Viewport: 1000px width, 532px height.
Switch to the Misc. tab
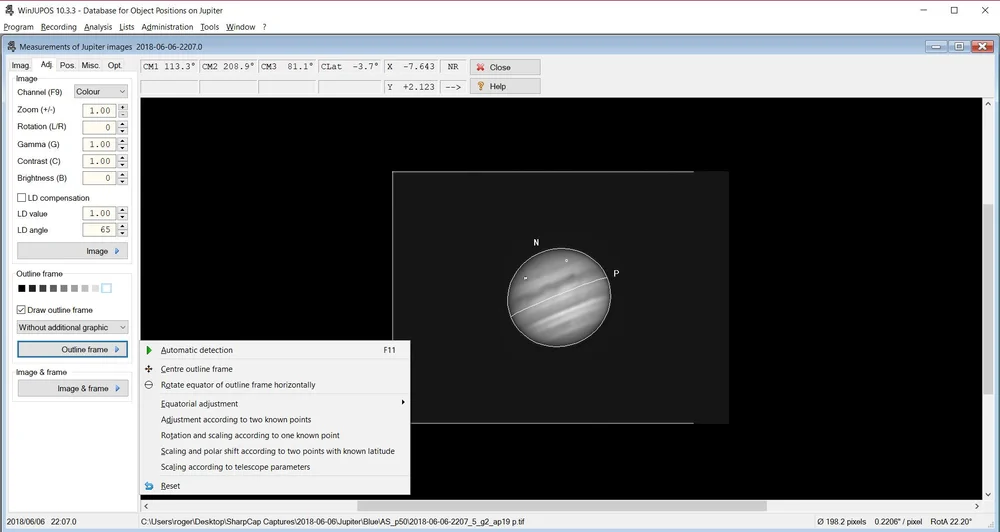point(91,65)
